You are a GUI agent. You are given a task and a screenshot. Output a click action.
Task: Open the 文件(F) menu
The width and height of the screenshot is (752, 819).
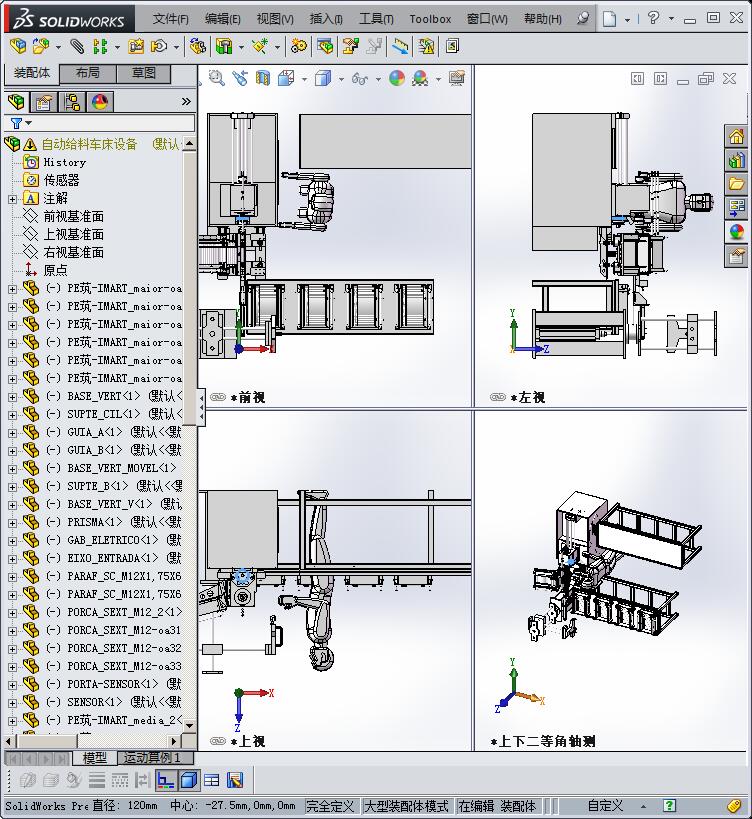pos(171,19)
